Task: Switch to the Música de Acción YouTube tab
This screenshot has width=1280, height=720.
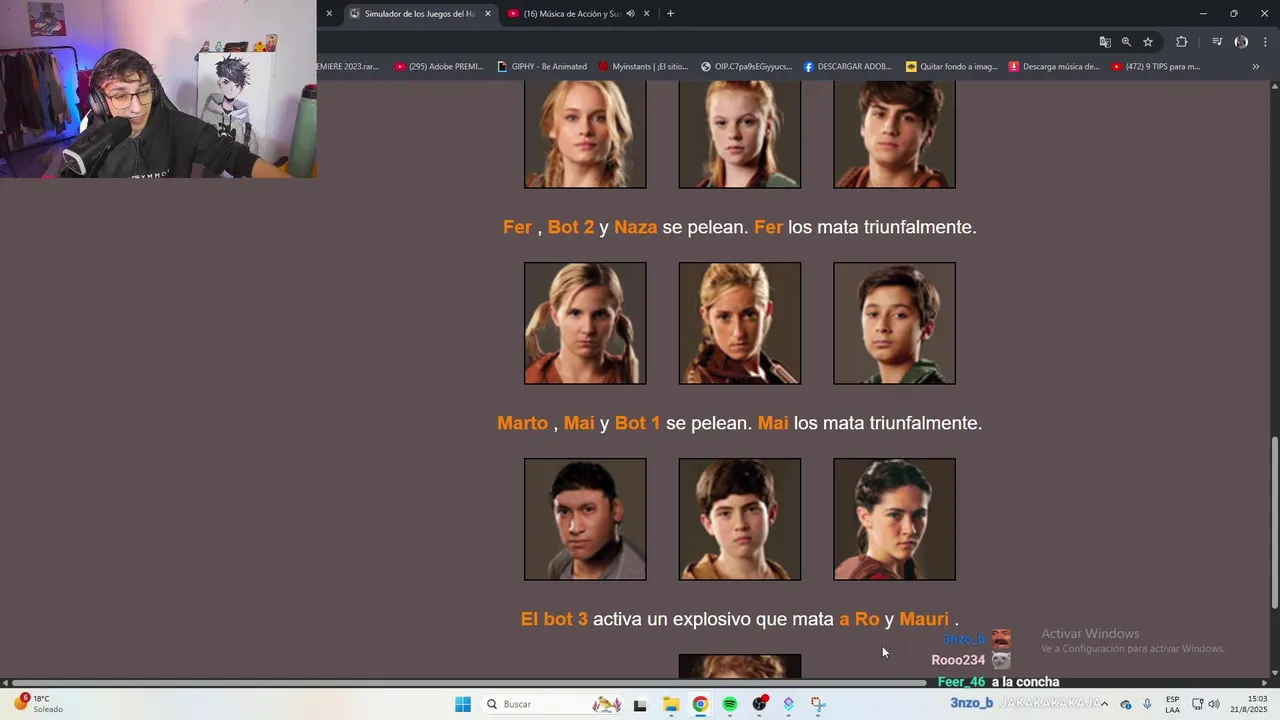Action: click(577, 14)
